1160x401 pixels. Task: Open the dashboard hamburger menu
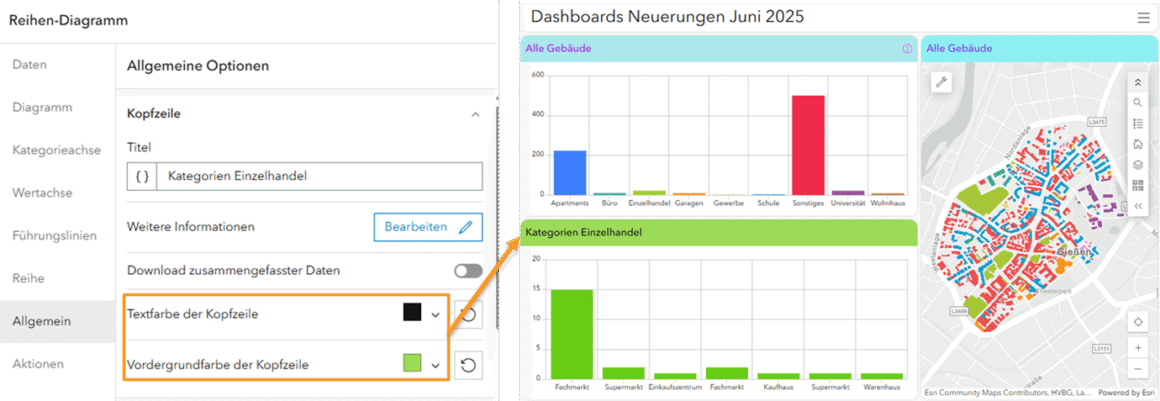tap(1144, 18)
